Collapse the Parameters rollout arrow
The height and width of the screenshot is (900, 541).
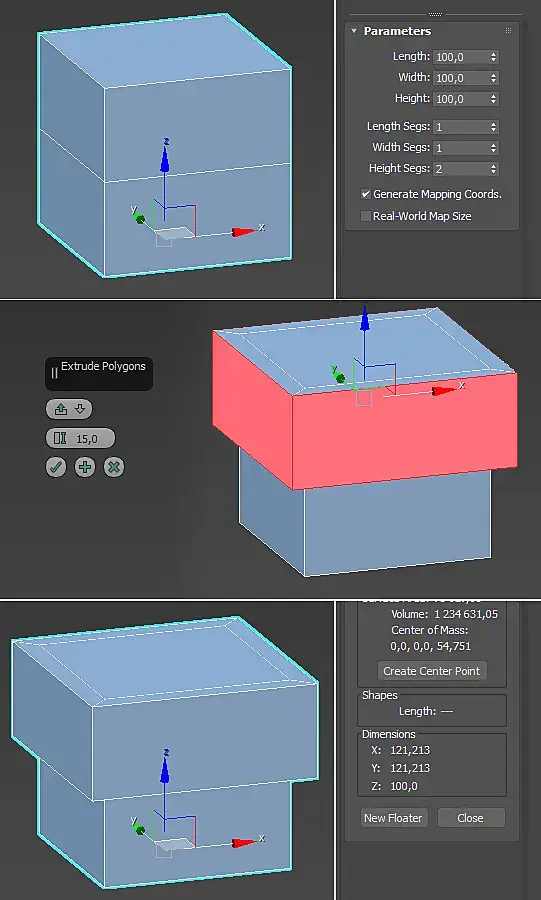point(354,30)
